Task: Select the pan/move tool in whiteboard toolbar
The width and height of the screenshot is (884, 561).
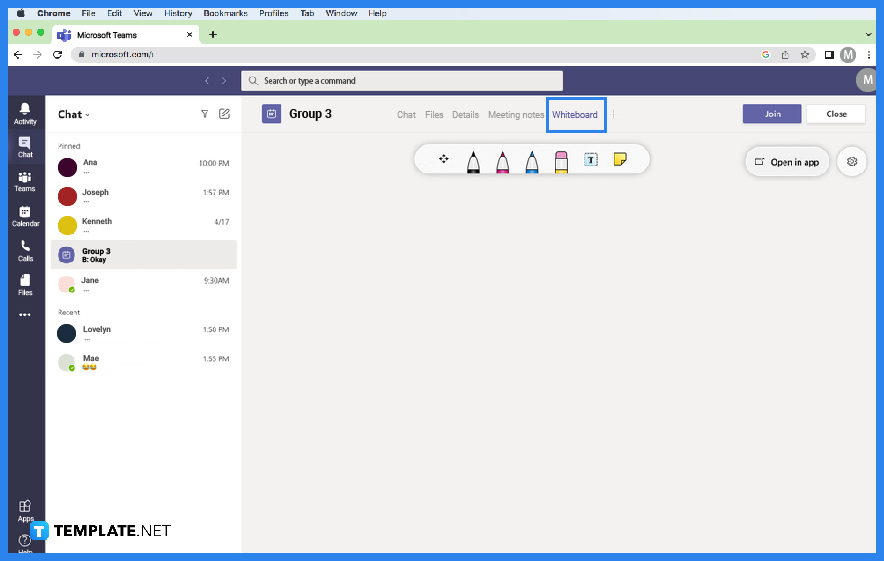Action: (x=444, y=159)
